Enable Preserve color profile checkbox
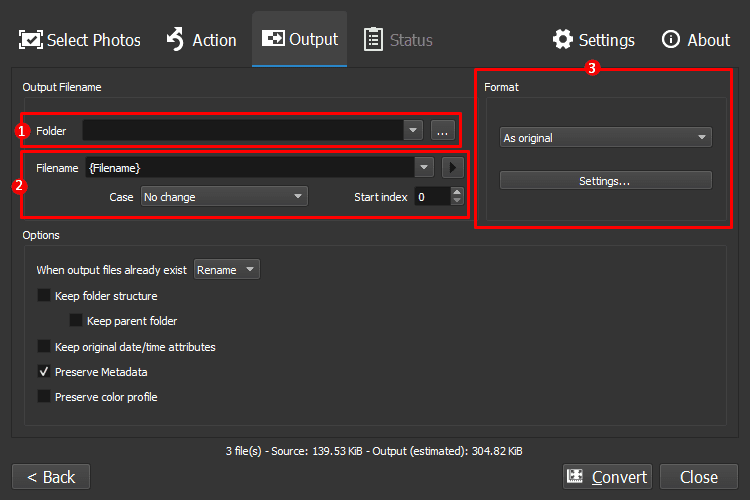750x500 pixels. (44, 396)
